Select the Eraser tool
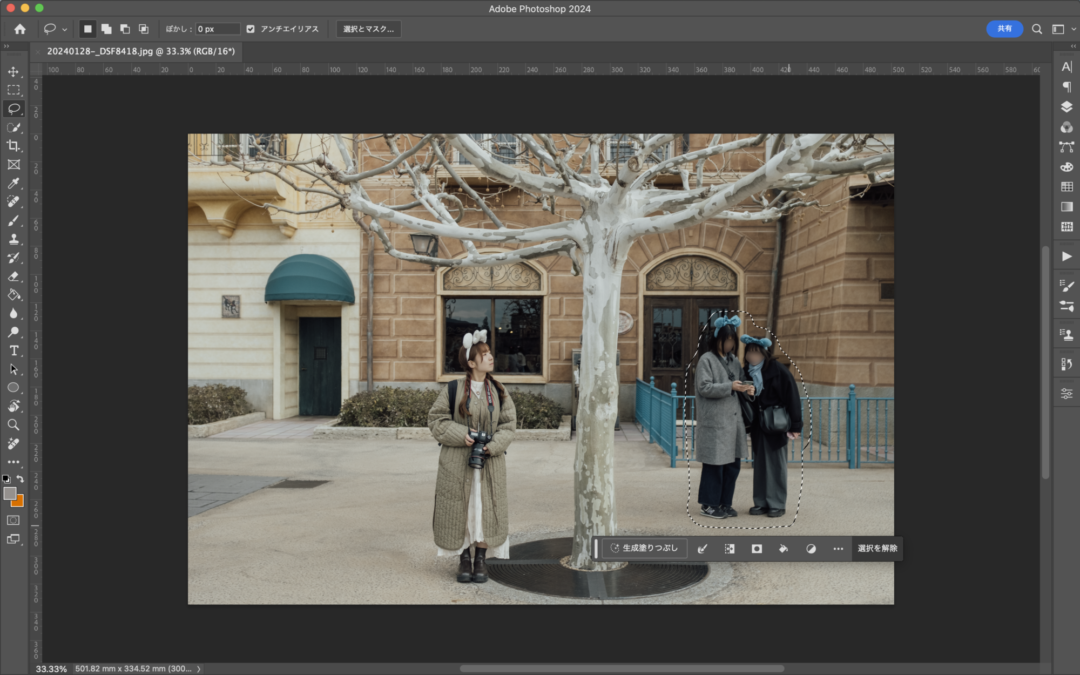The width and height of the screenshot is (1080, 675). [x=14, y=276]
